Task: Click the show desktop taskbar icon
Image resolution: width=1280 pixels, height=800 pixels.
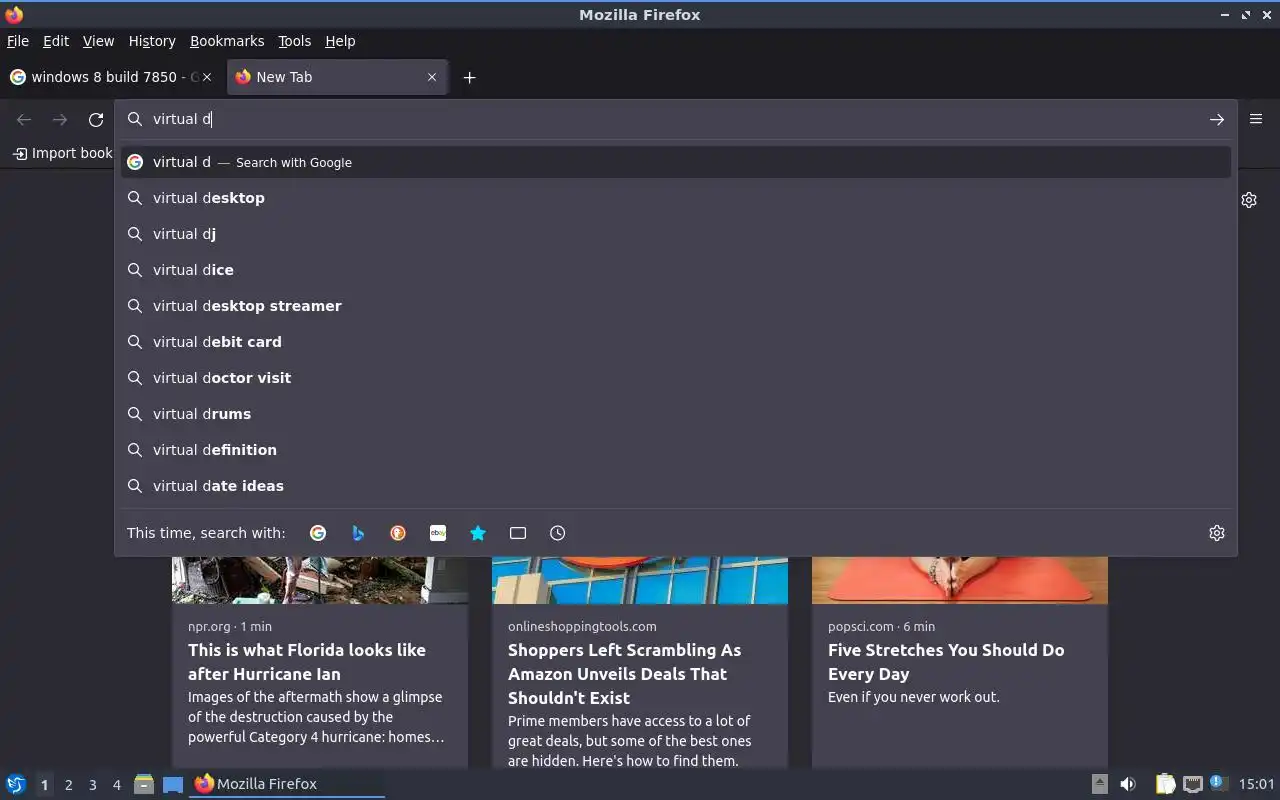Action: (x=173, y=784)
